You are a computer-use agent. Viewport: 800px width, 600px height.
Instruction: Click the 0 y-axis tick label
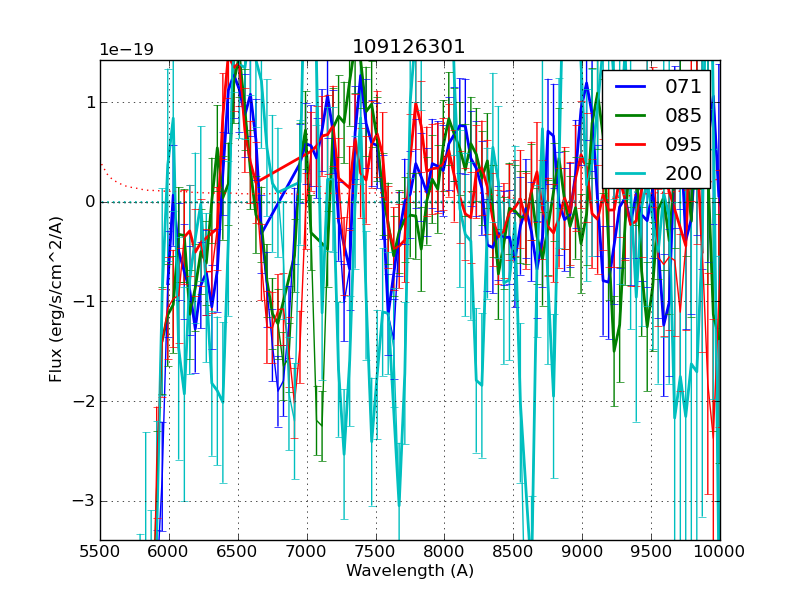tap(88, 202)
